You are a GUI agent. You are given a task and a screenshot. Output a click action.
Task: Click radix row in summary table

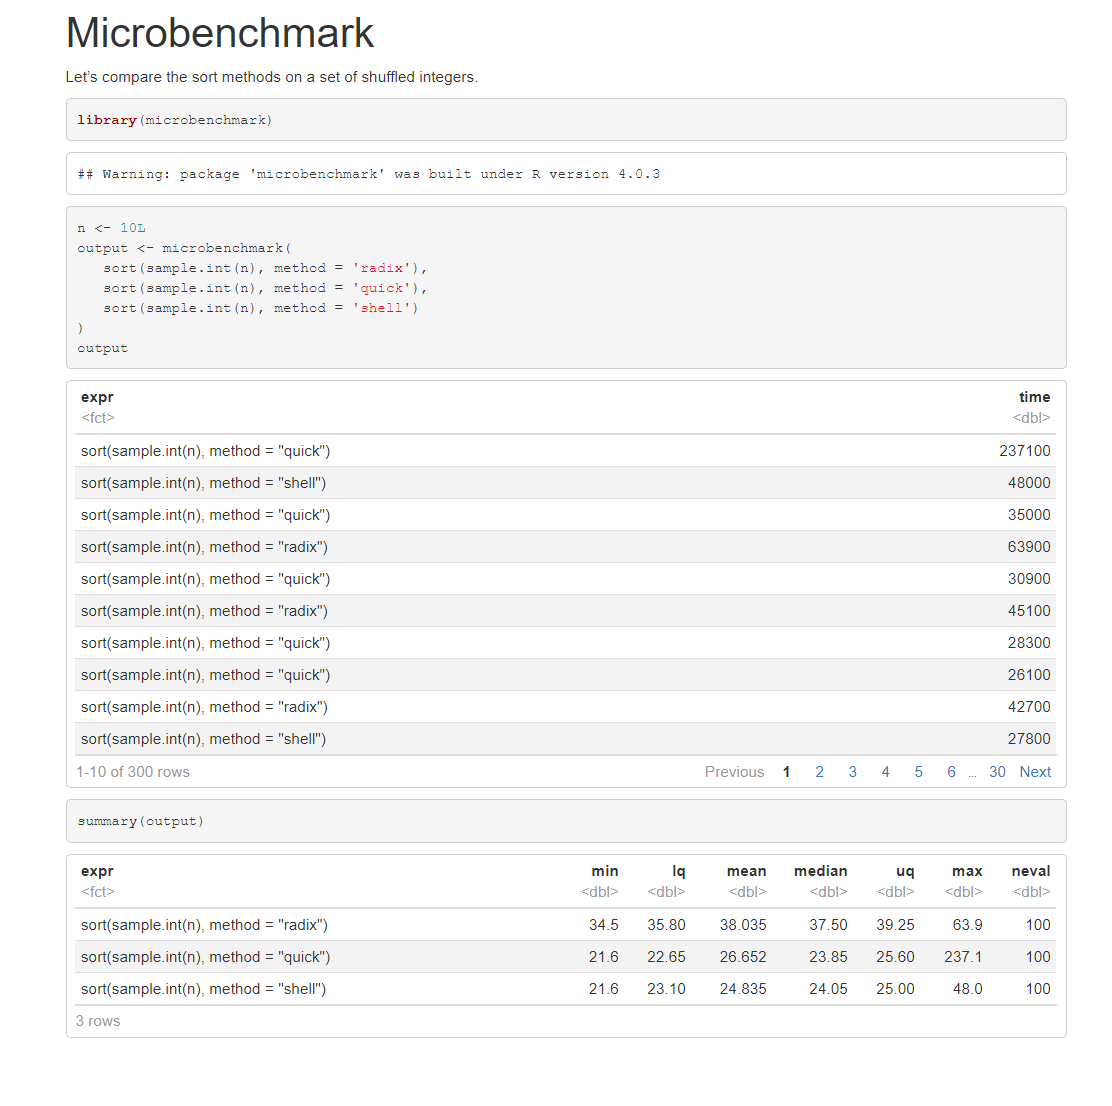coord(565,925)
